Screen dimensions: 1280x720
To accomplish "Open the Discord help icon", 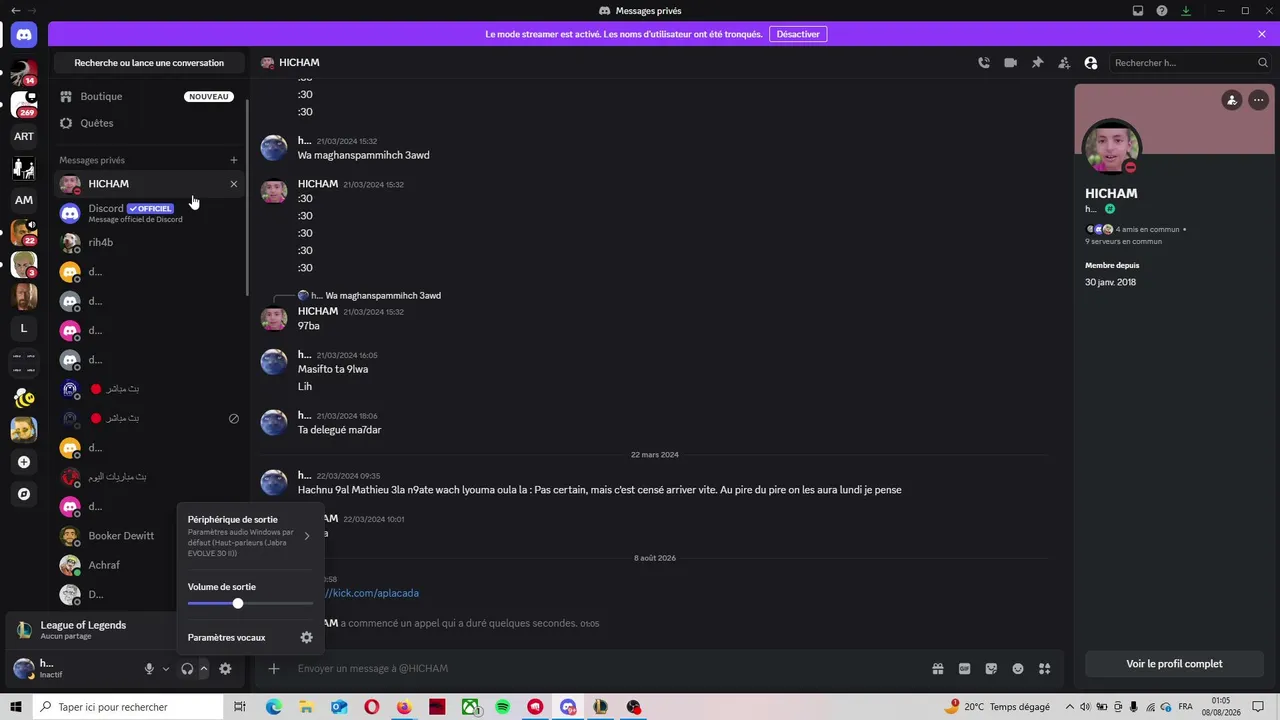I will 1162,11.
